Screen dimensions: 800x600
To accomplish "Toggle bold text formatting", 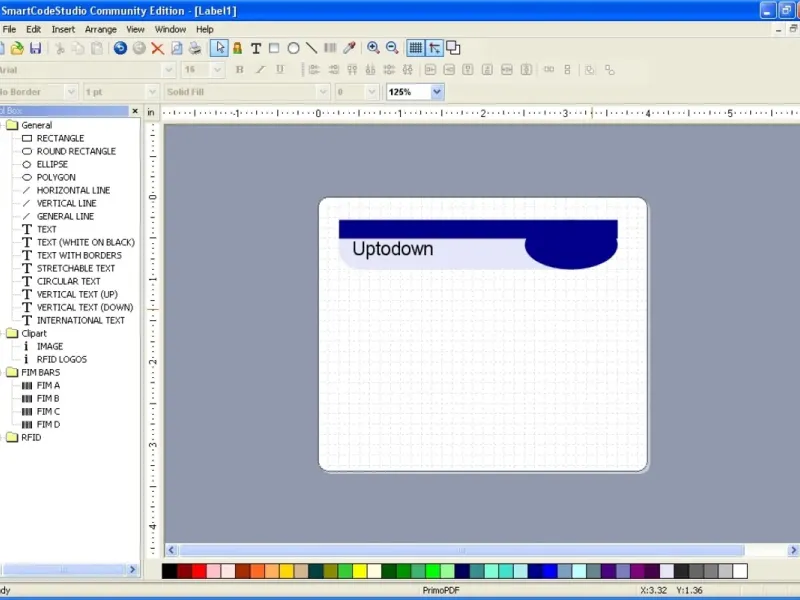I will click(x=240, y=70).
